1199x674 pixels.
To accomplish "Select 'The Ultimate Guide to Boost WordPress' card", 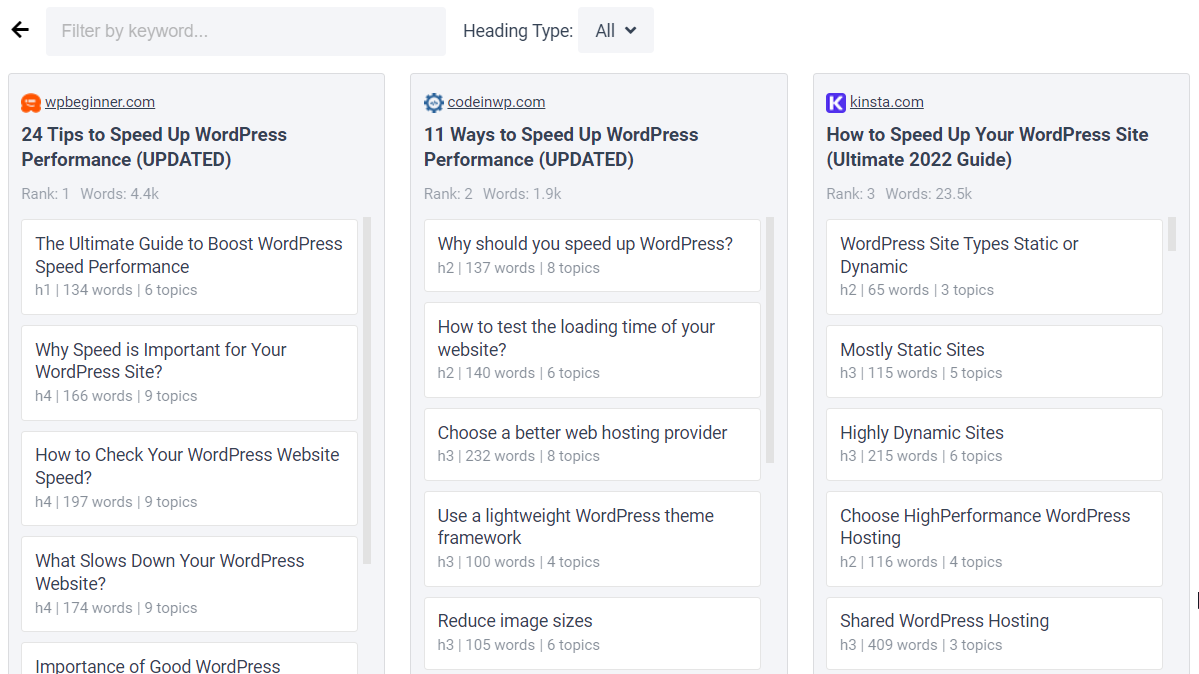I will [190, 267].
